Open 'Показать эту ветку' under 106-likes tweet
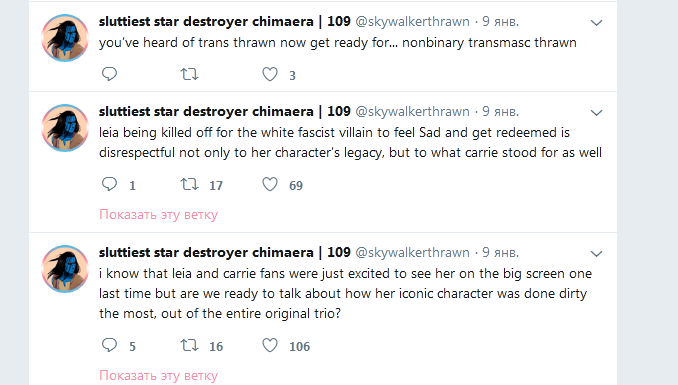Screen dimensions: 678x385 point(158,375)
